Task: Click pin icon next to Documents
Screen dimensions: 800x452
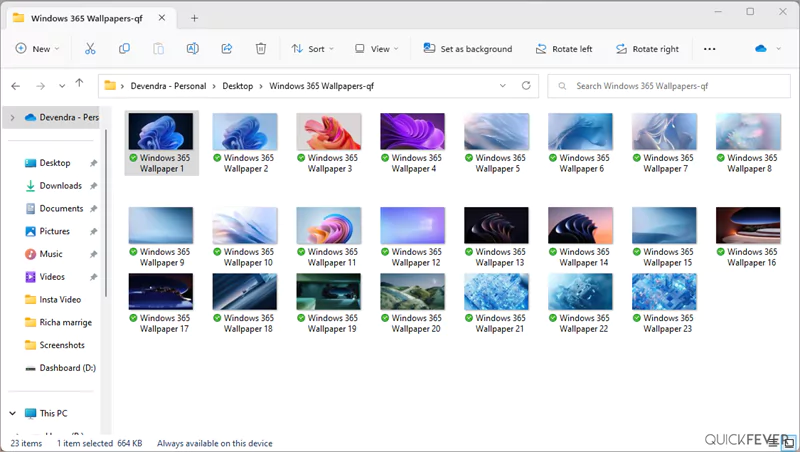Action: click(x=93, y=209)
